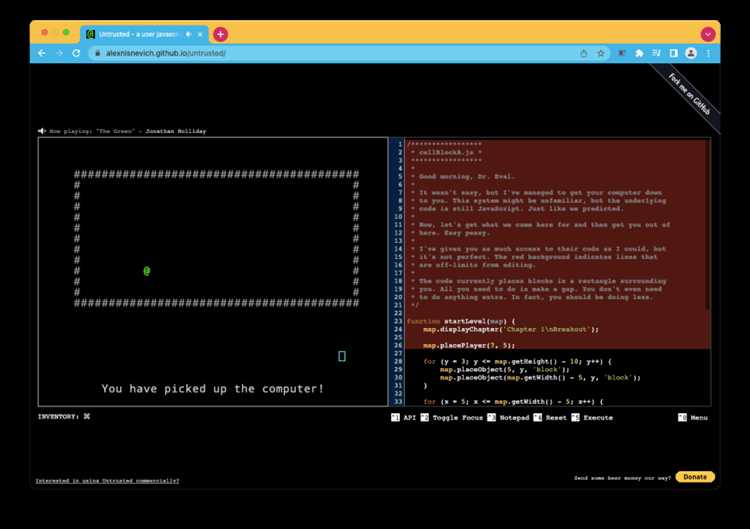Open the API reference button
This screenshot has height=529, width=750.
click(x=404, y=418)
